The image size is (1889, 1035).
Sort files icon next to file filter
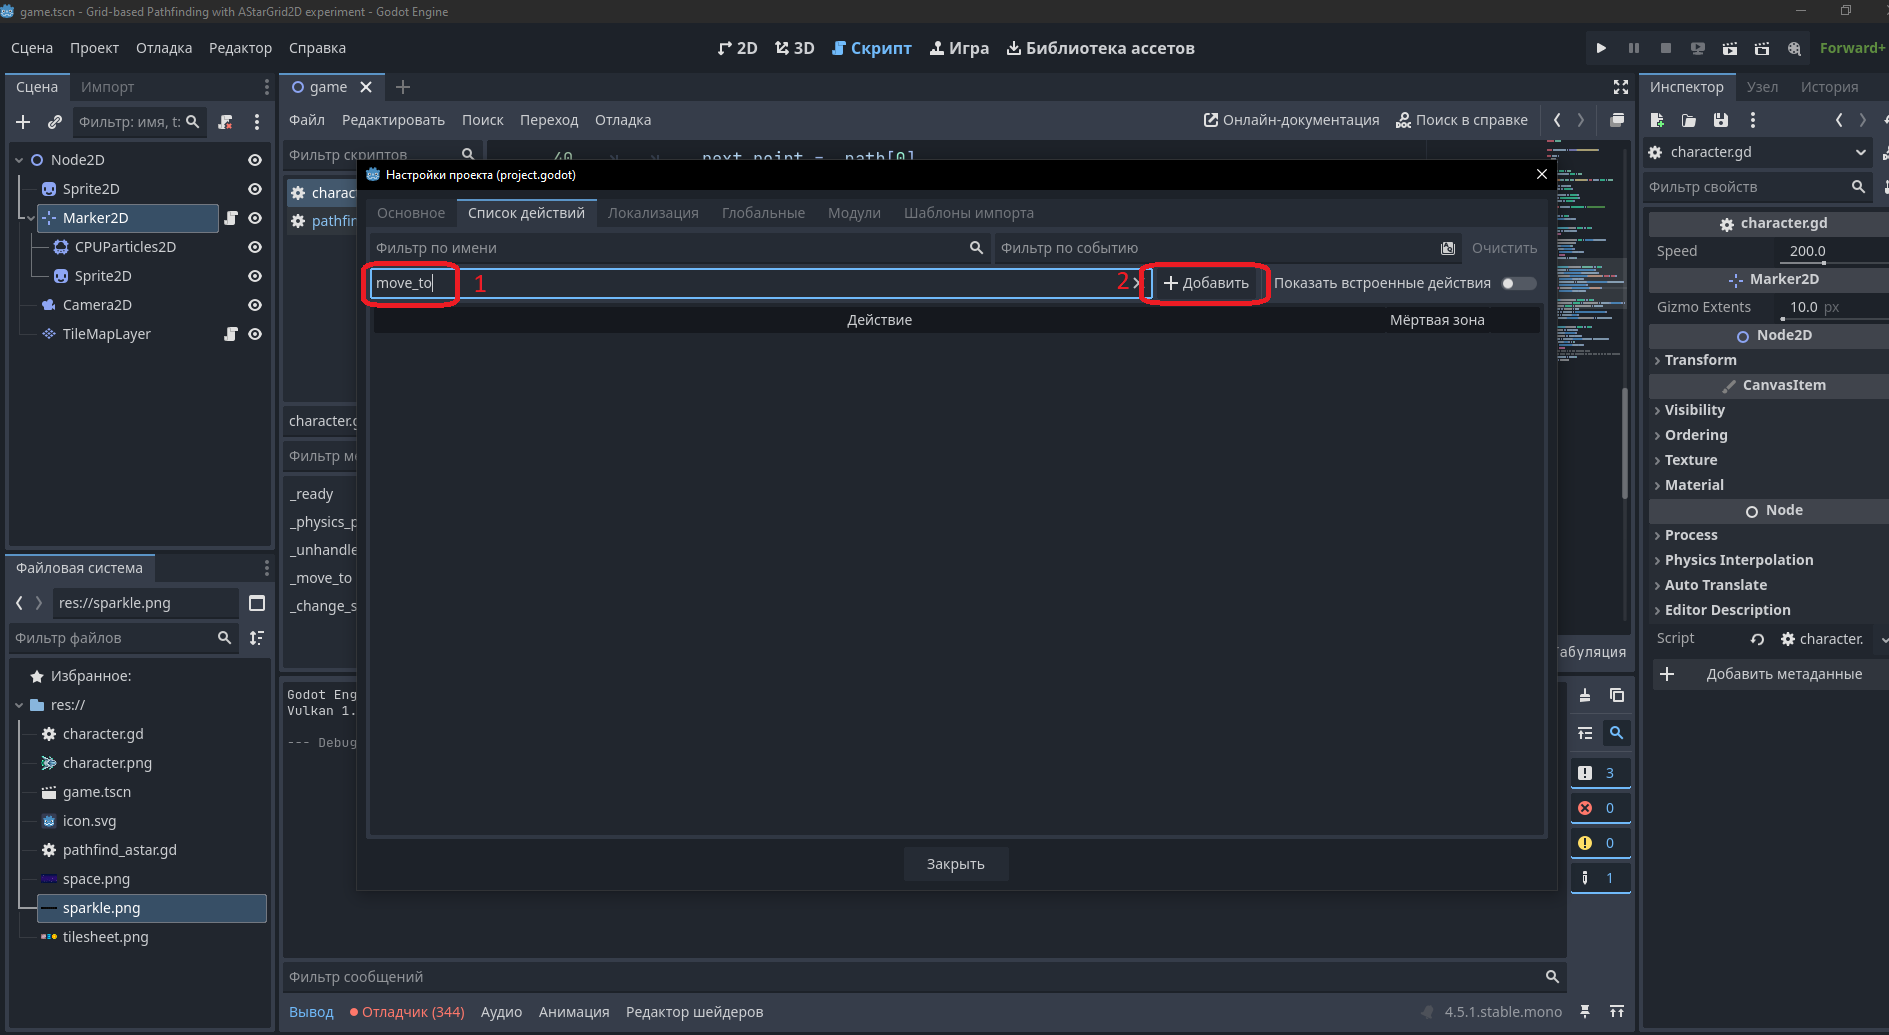[257, 638]
